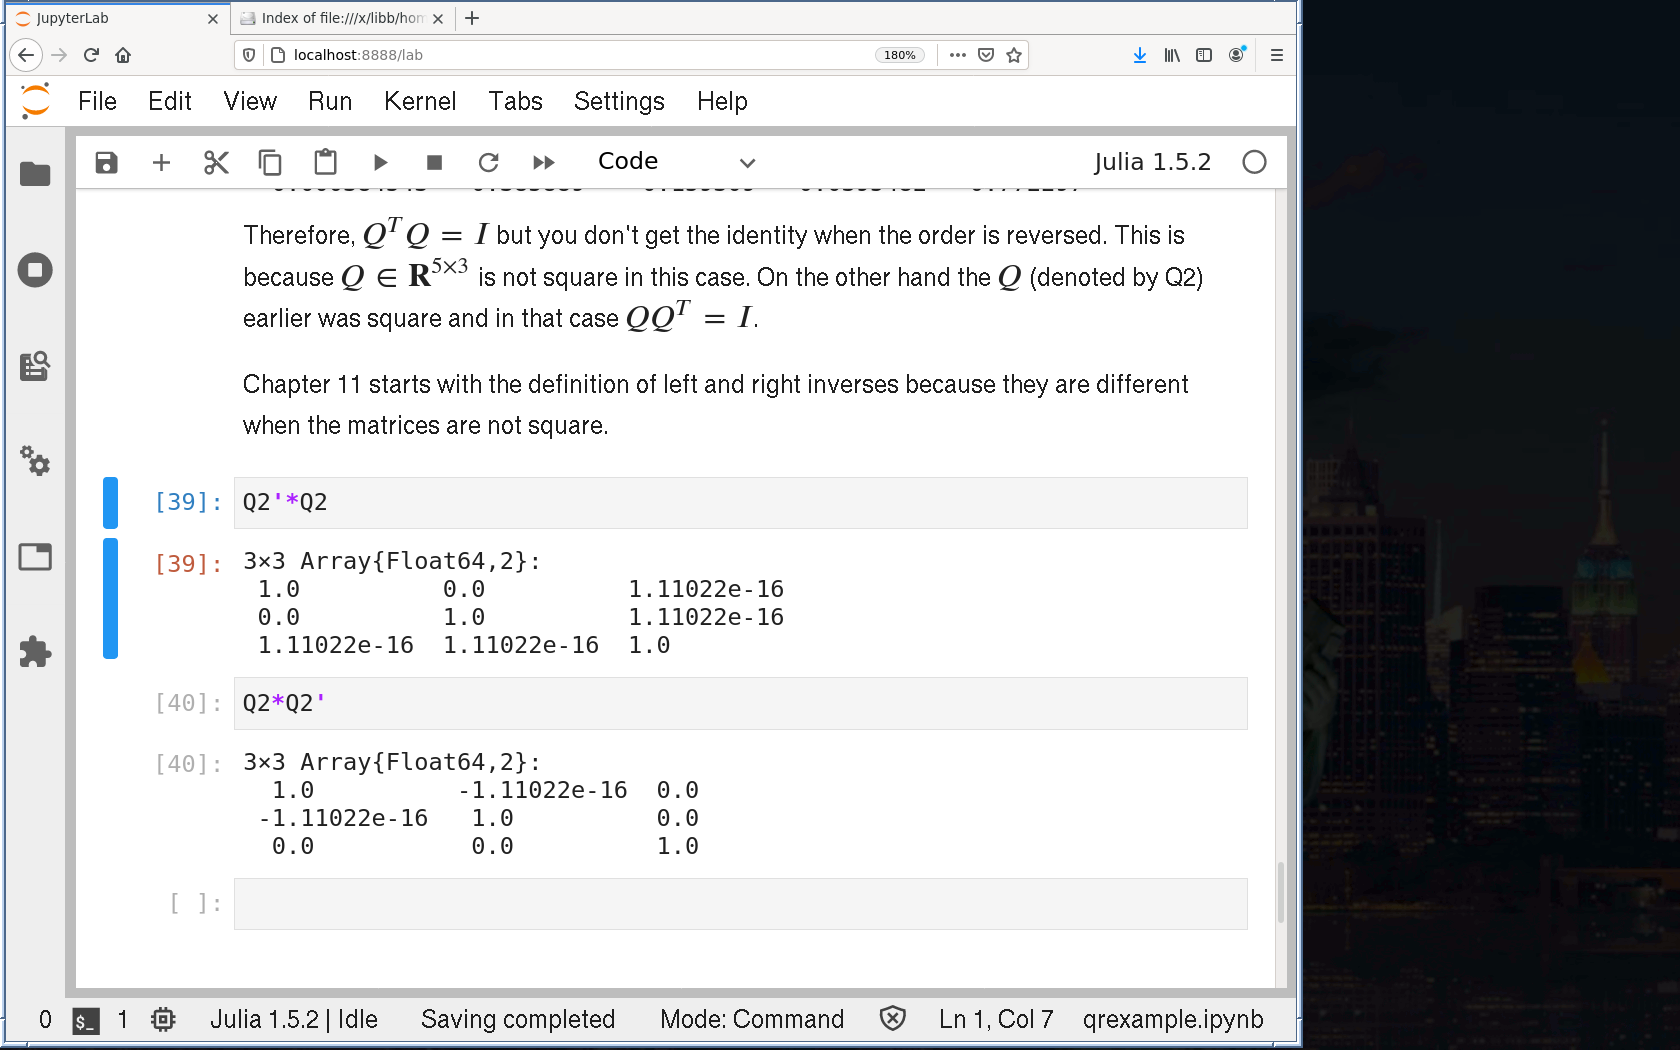Open the file browser sidebar panel

[35, 174]
